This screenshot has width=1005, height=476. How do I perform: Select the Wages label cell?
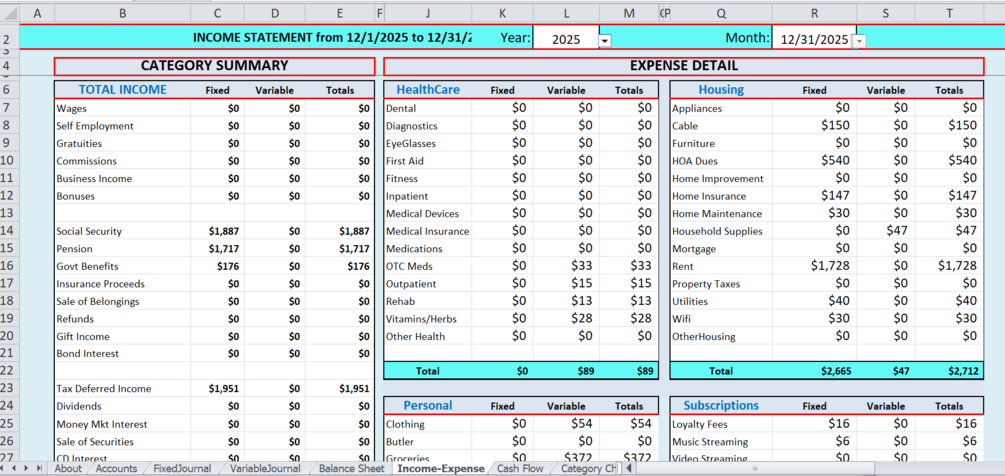coord(122,109)
